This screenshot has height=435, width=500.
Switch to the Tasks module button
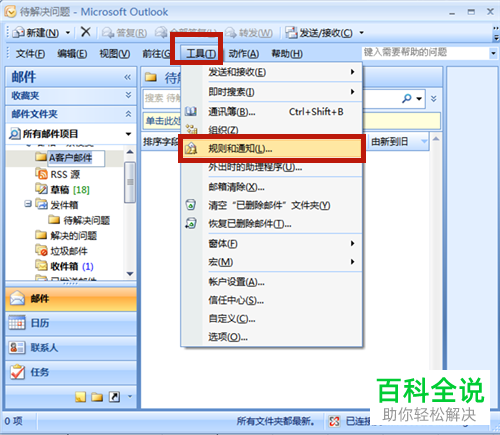[x=71, y=372]
